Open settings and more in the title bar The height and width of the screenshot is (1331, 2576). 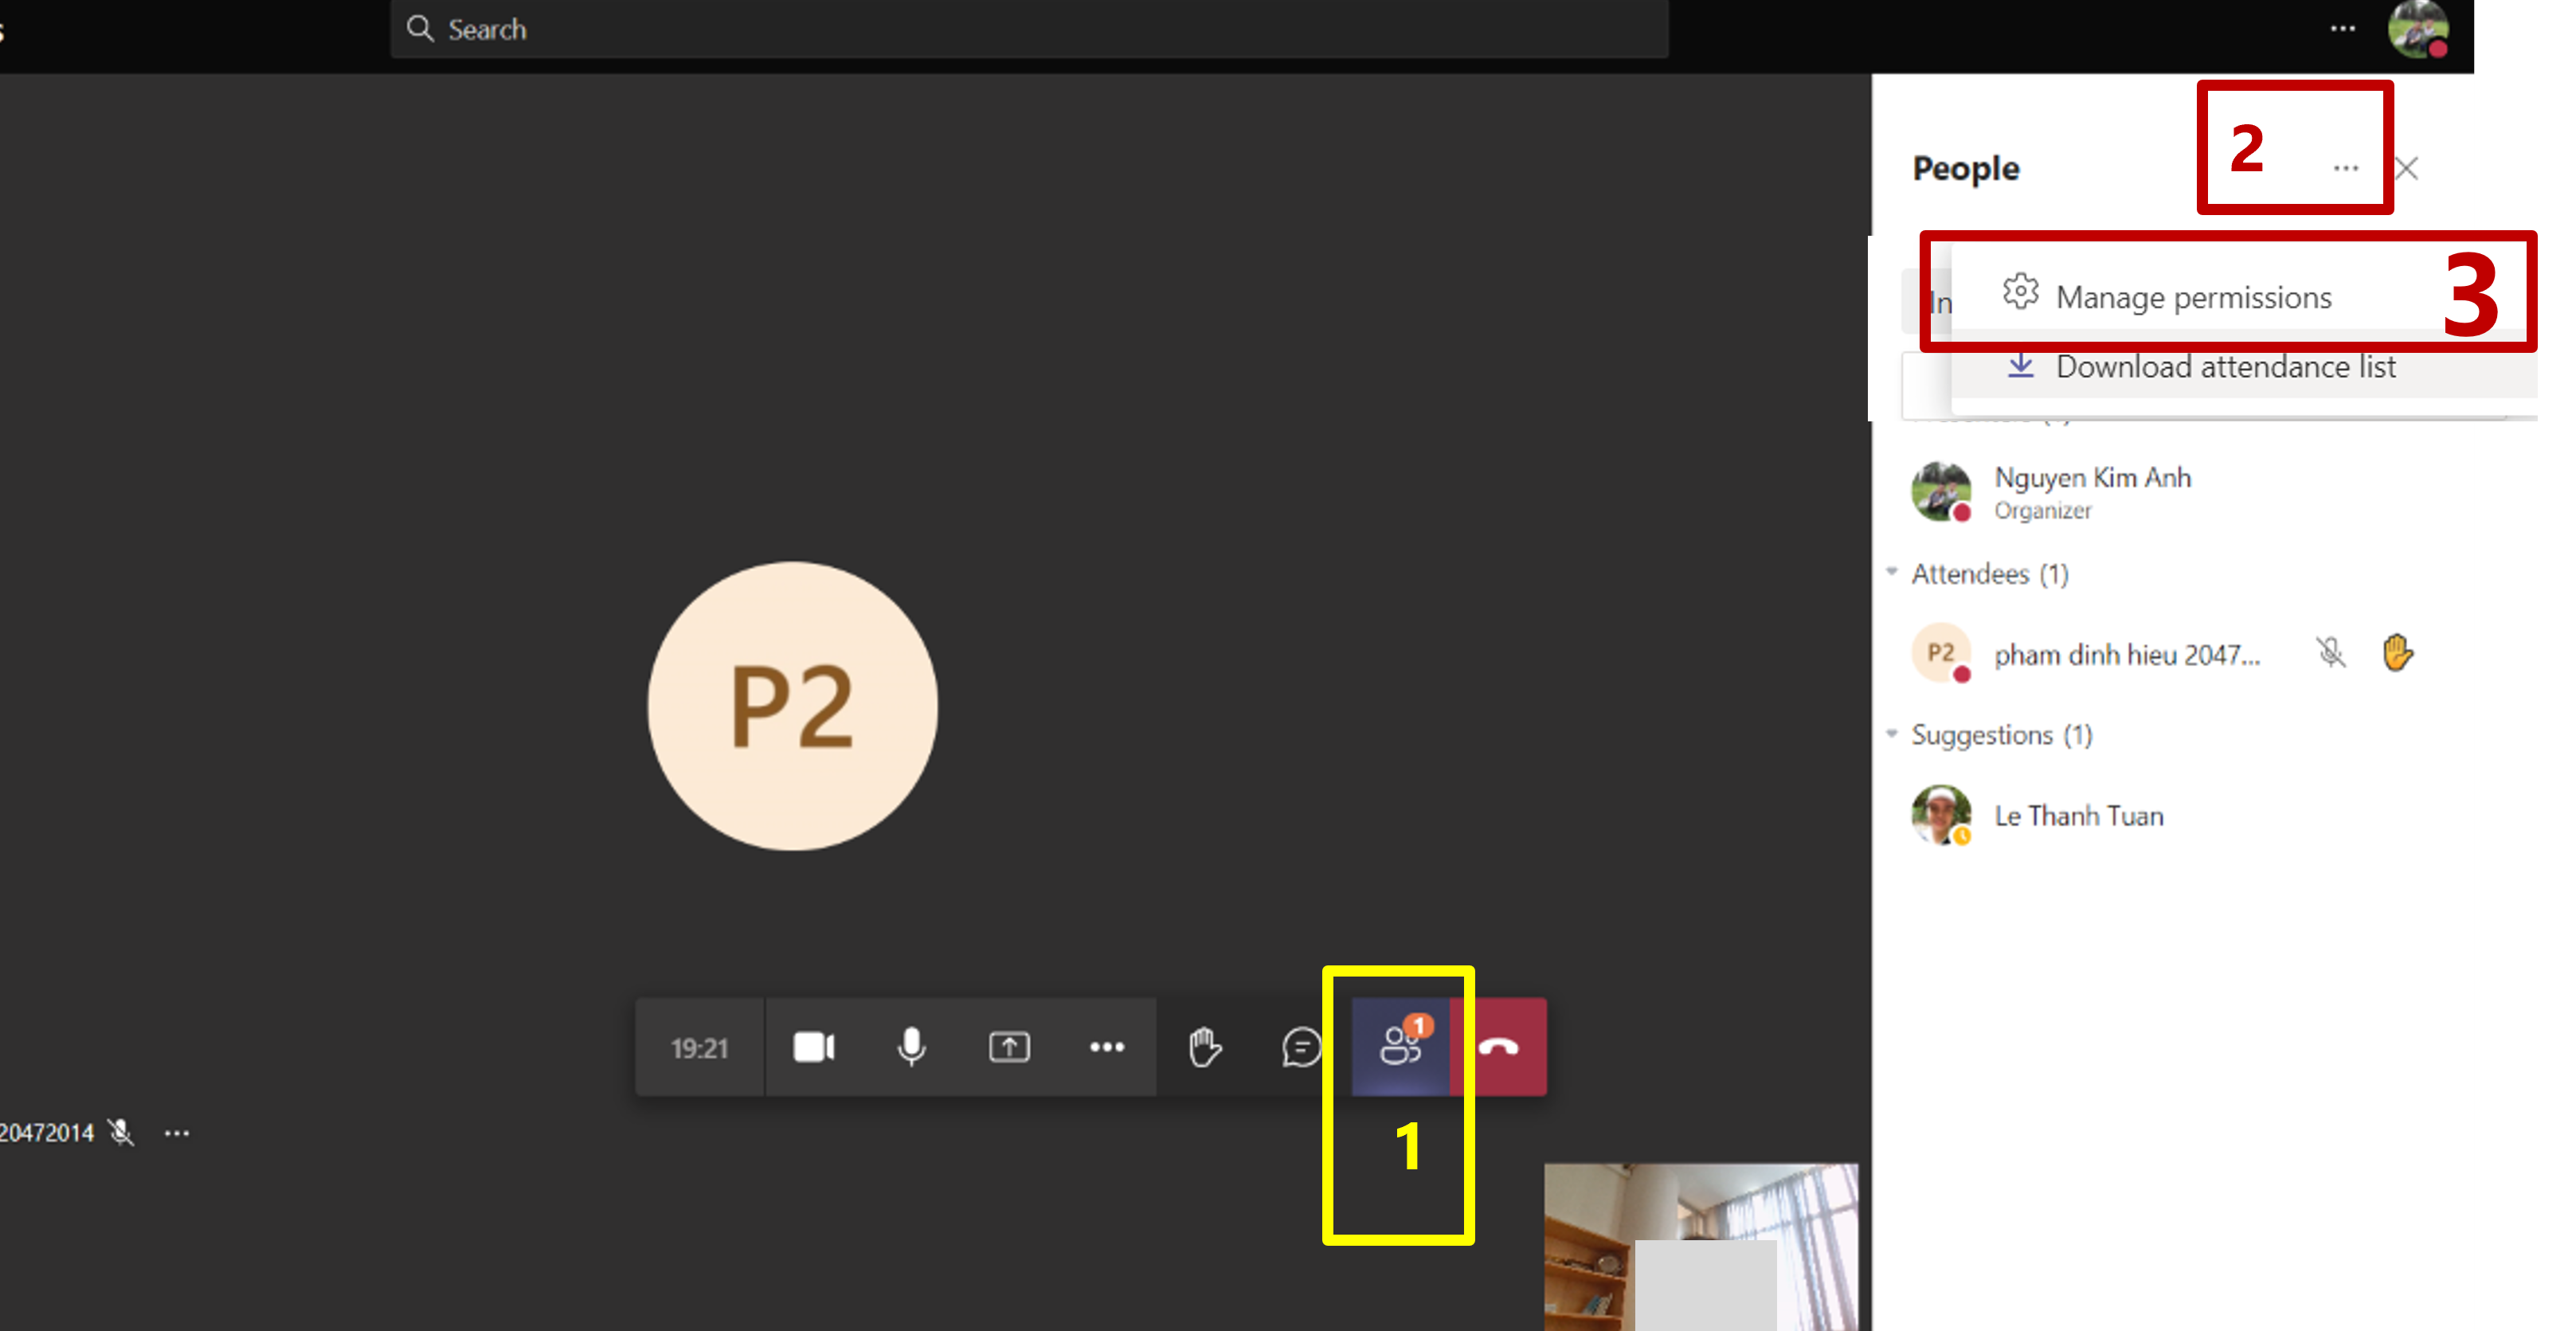click(2342, 29)
